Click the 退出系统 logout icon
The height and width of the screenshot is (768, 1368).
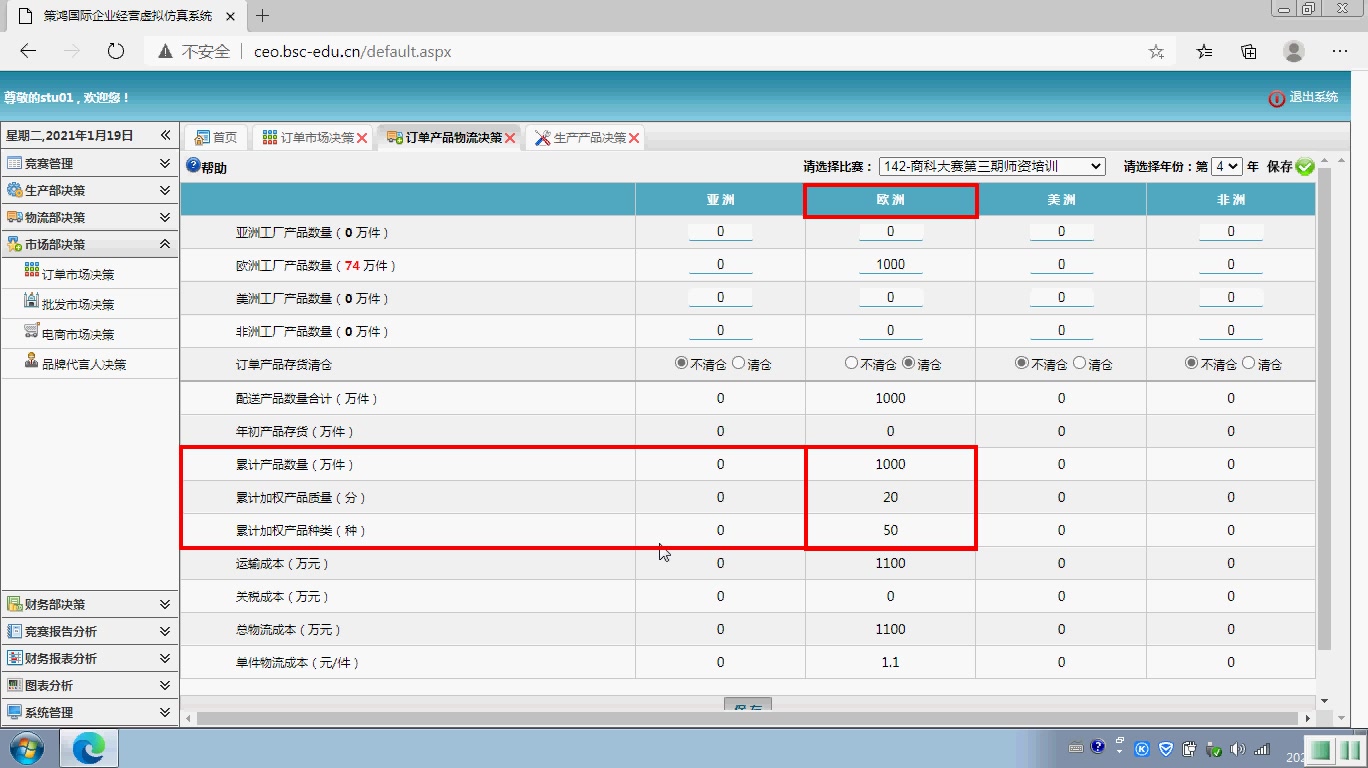point(1277,98)
